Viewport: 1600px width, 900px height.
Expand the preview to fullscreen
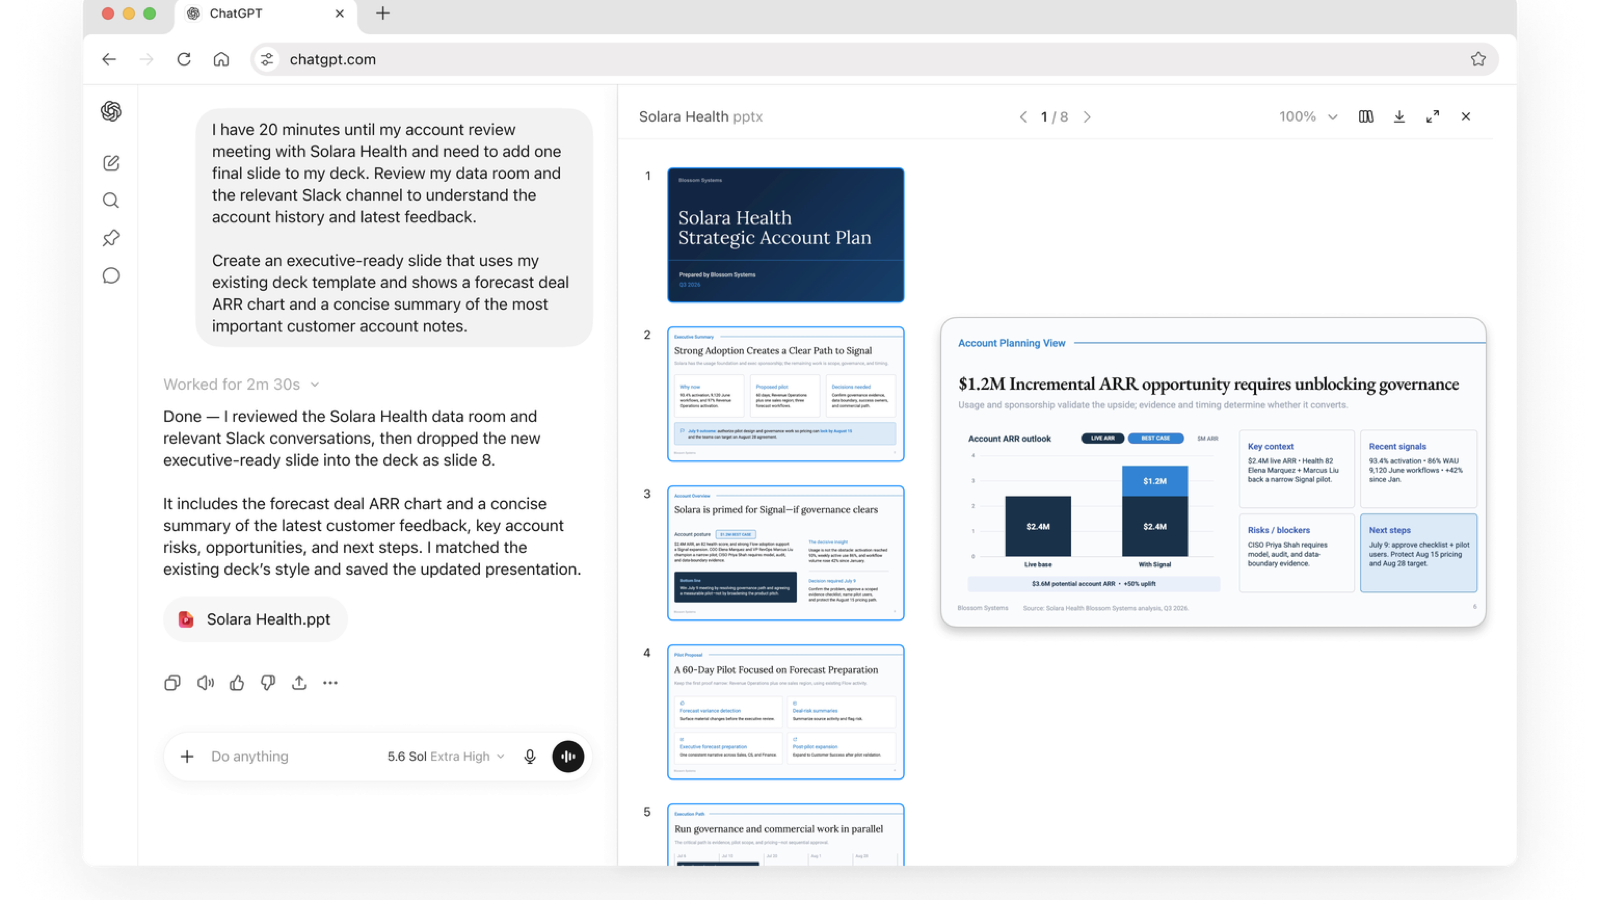click(1432, 117)
